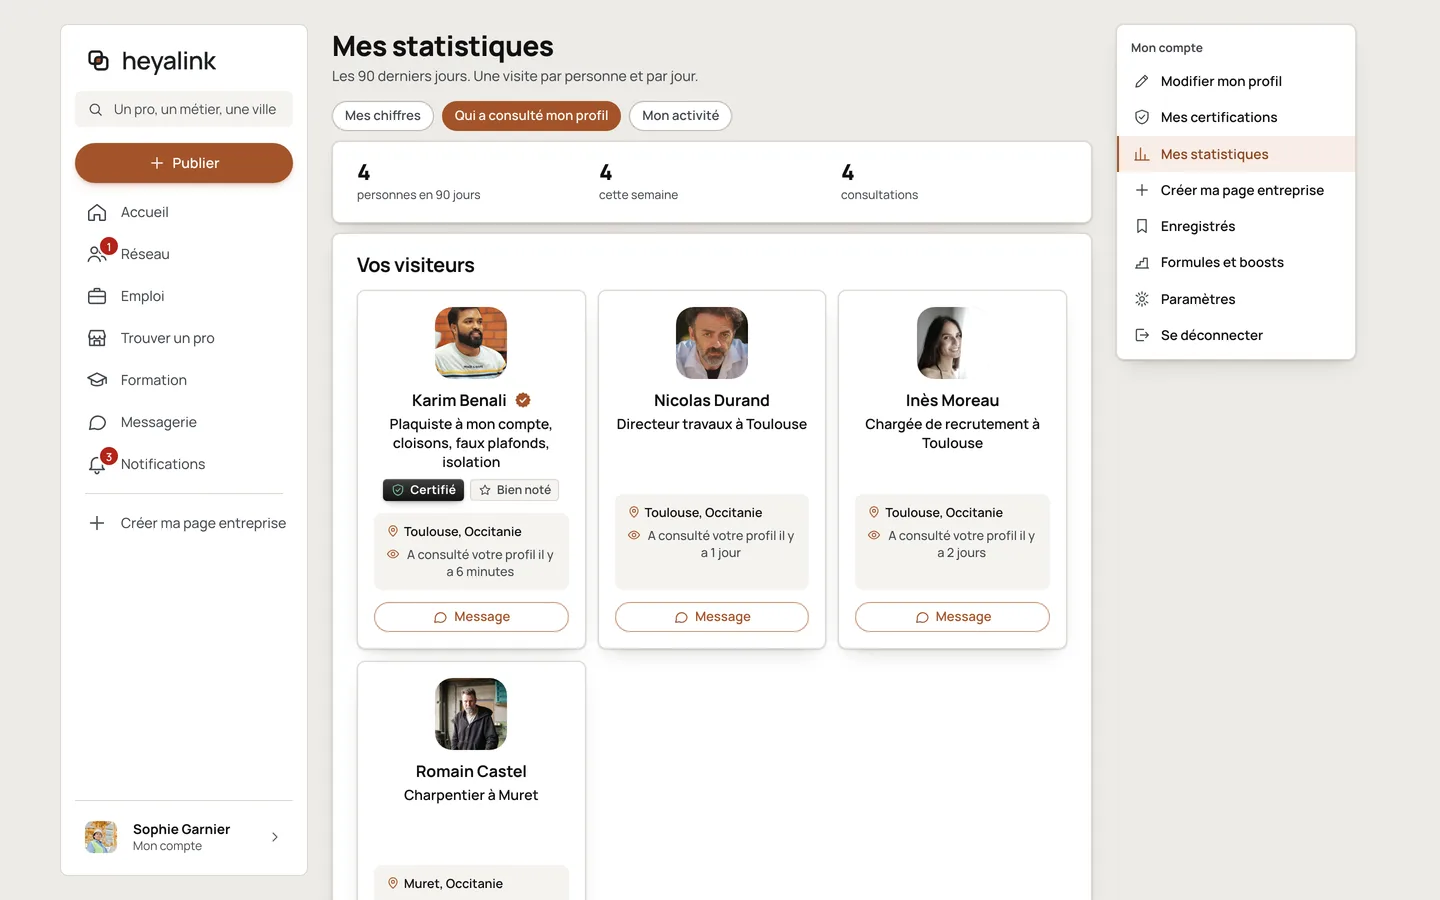Image resolution: width=1440 pixels, height=900 pixels.
Task: Choose Créer ma page entreprise in account menu
Action: [x=1236, y=190]
